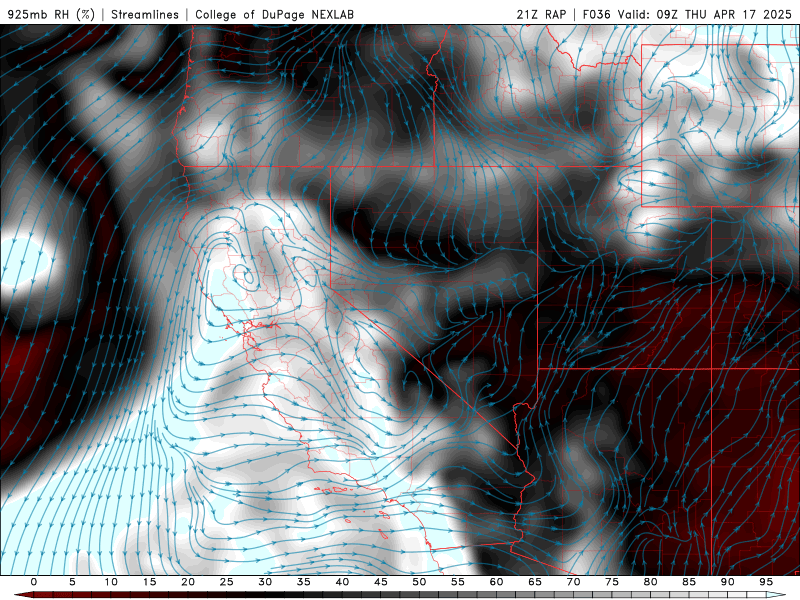The image size is (800, 600).
Task: Click the "0" color scale label
Action: (34, 582)
